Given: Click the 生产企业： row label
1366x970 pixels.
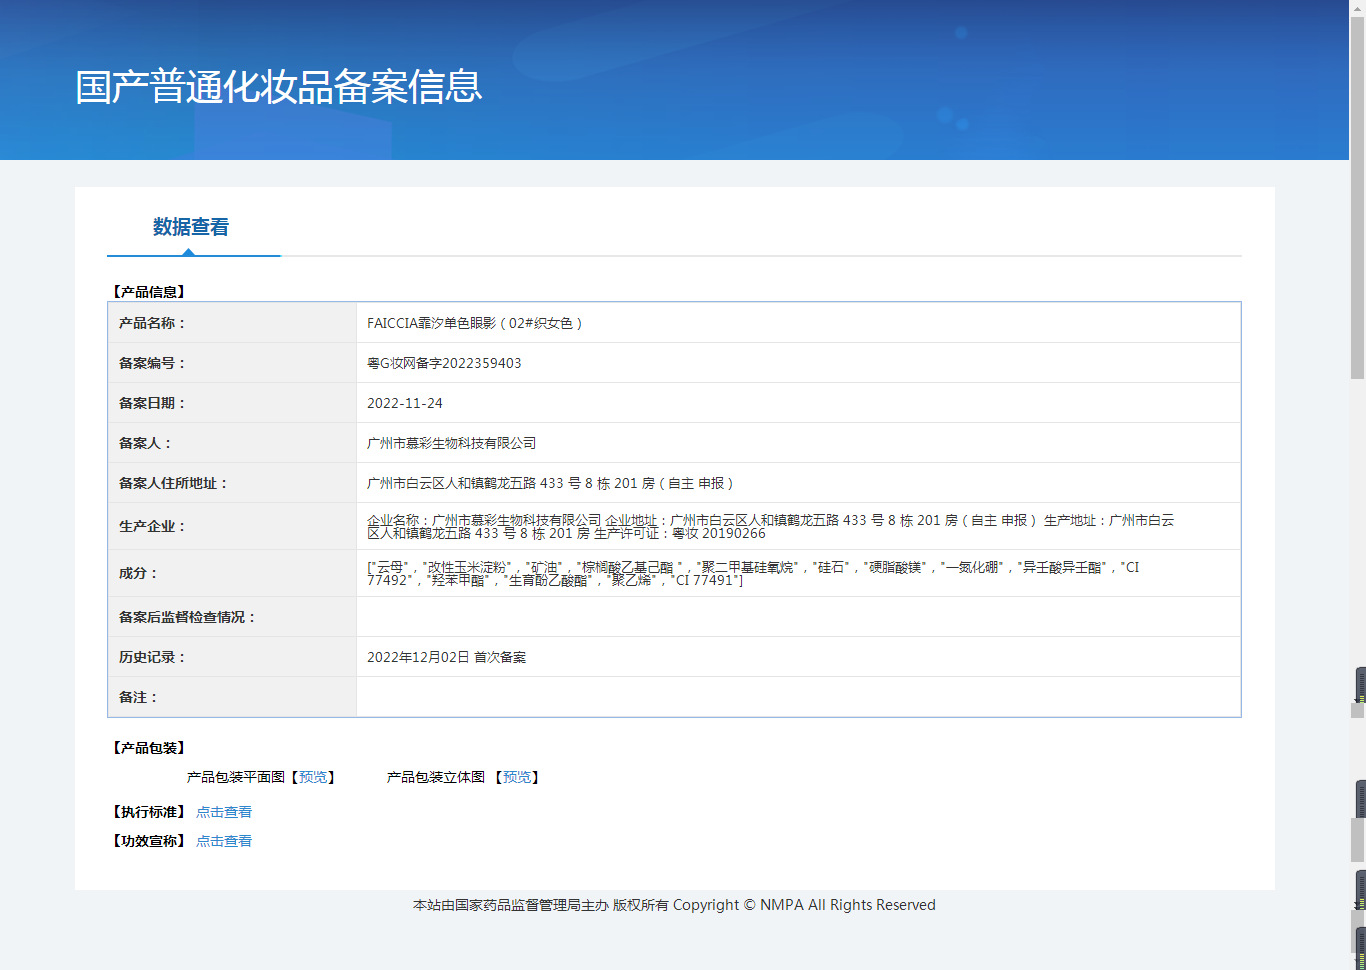Looking at the screenshot, I should [152, 526].
